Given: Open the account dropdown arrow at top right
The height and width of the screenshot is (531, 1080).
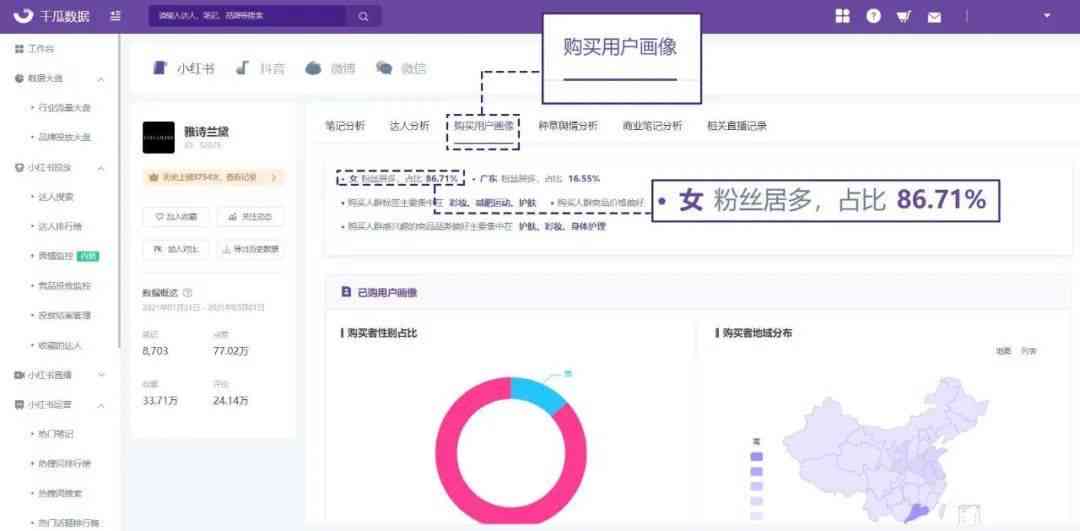Looking at the screenshot, I should tap(1047, 16).
